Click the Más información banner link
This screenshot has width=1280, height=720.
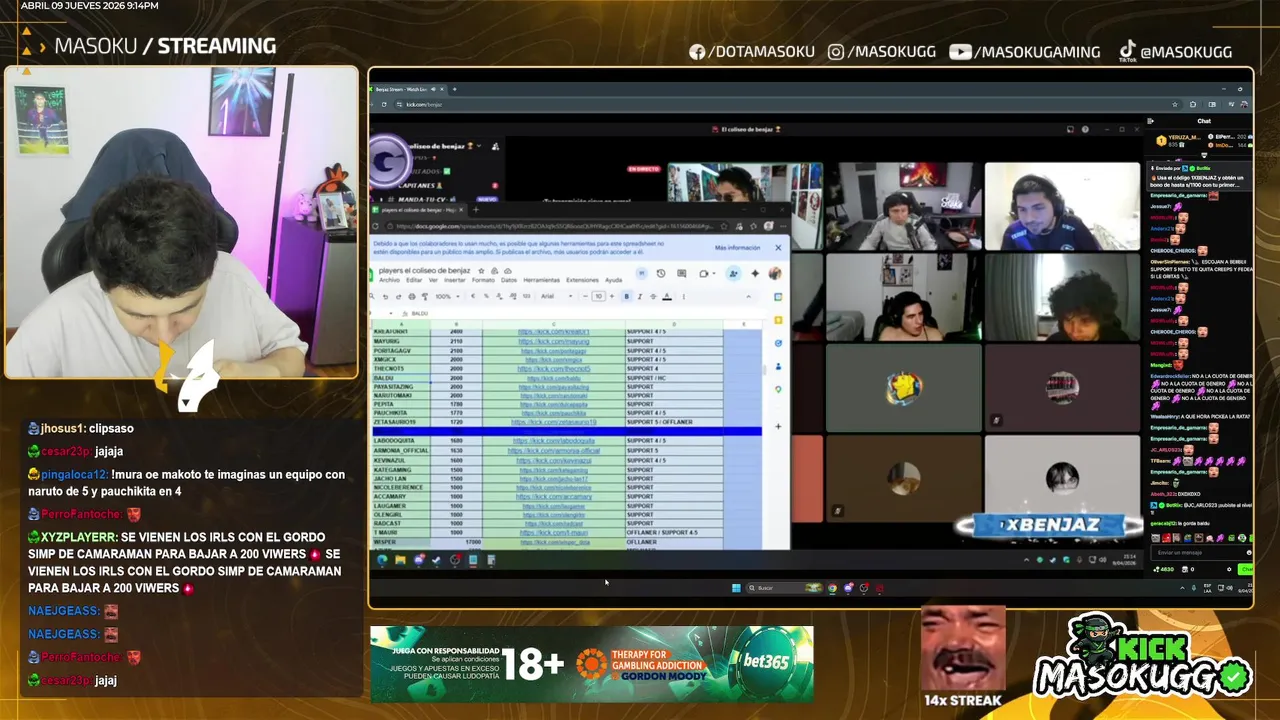click(x=737, y=248)
